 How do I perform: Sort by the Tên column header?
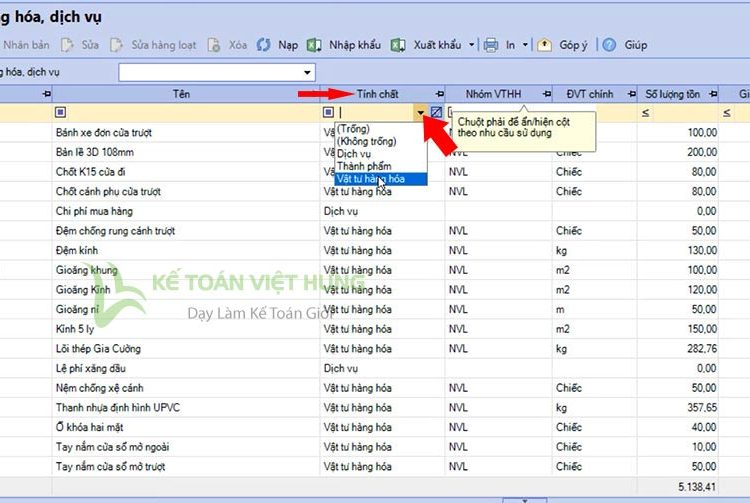[181, 94]
